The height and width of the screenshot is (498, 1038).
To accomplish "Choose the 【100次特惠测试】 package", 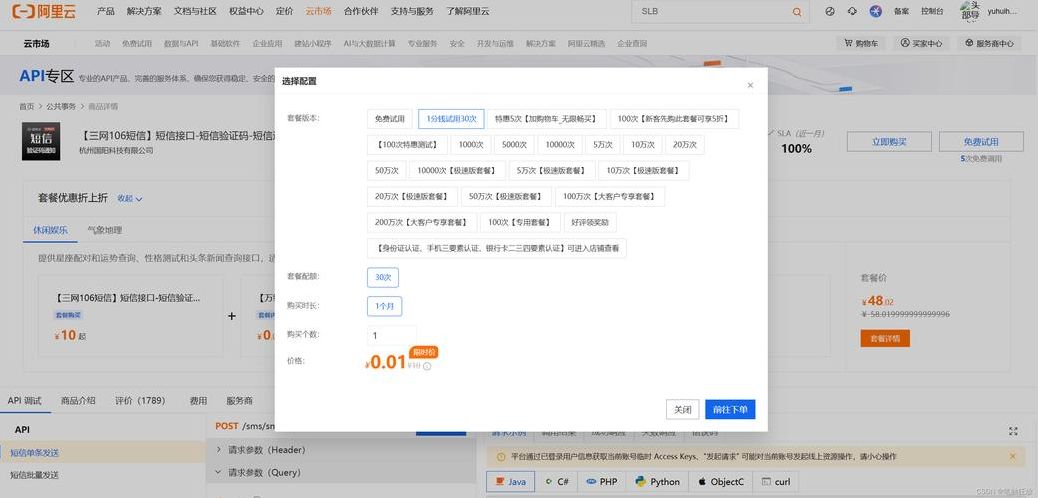I will [x=406, y=144].
